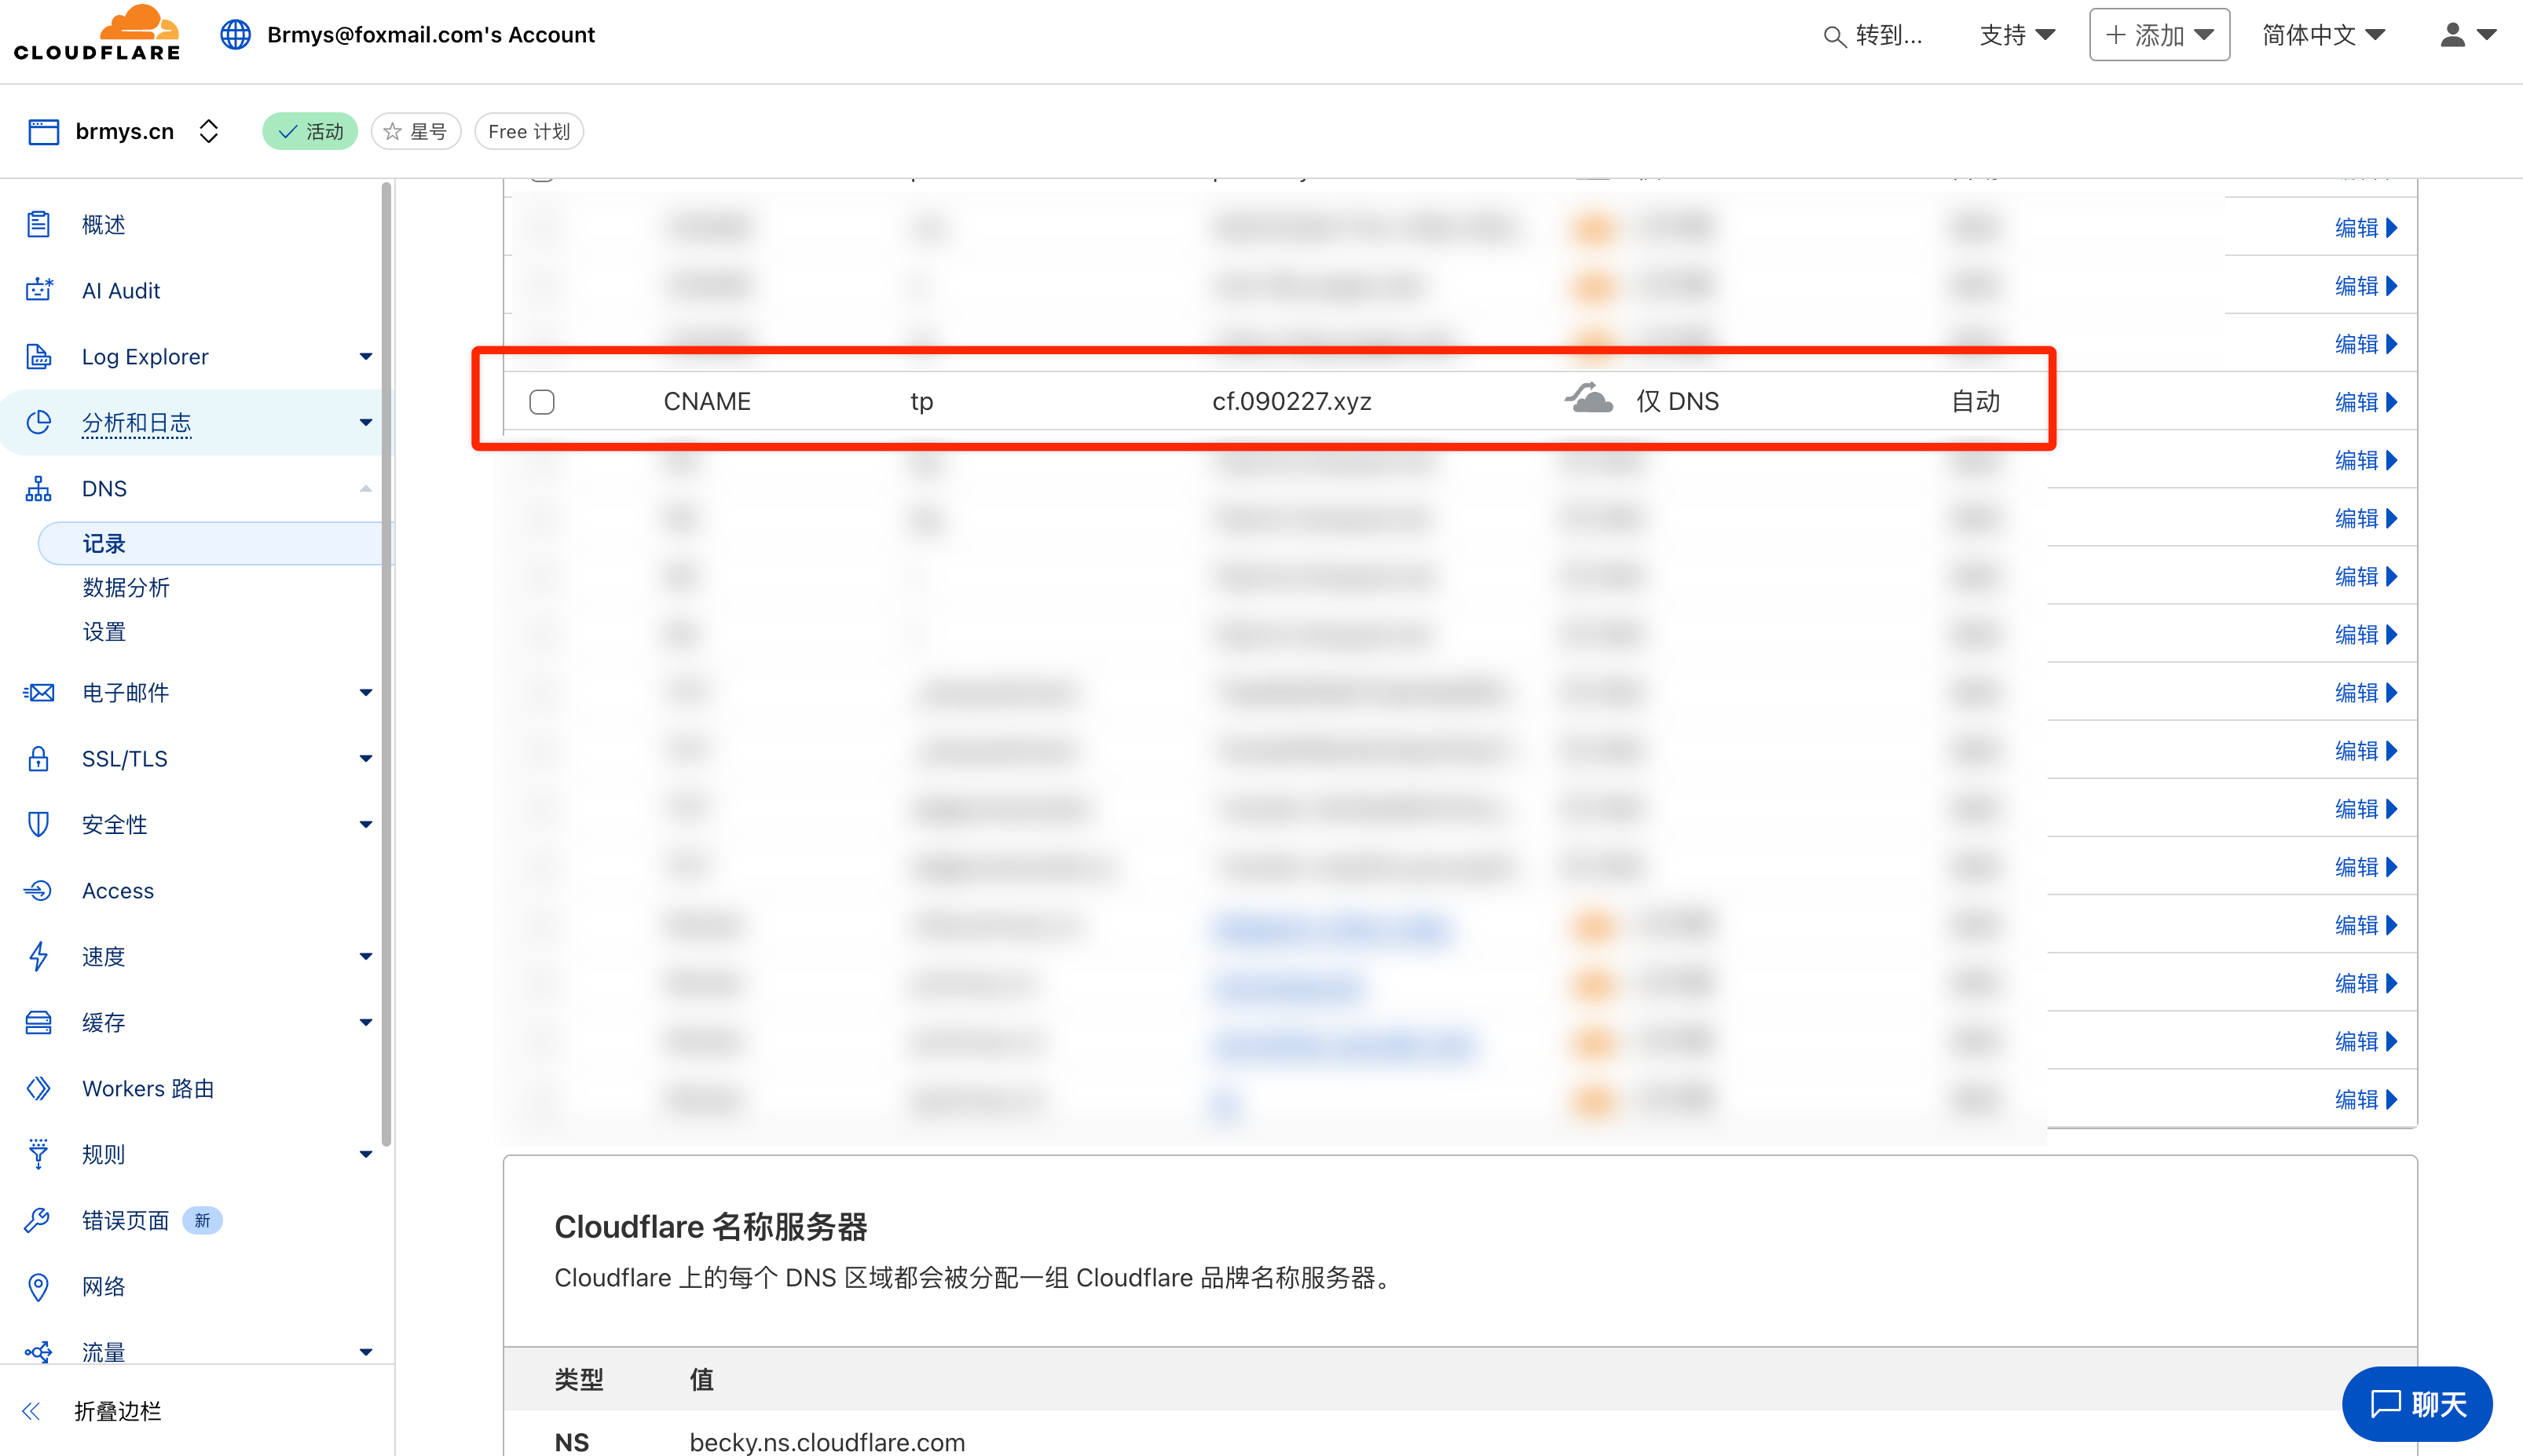
Task: Click the Log Explorer document icon
Action: [x=38, y=356]
